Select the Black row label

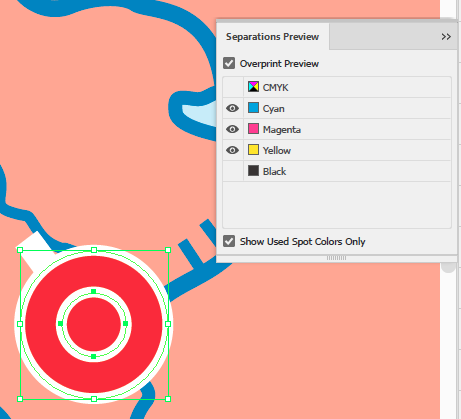(274, 172)
